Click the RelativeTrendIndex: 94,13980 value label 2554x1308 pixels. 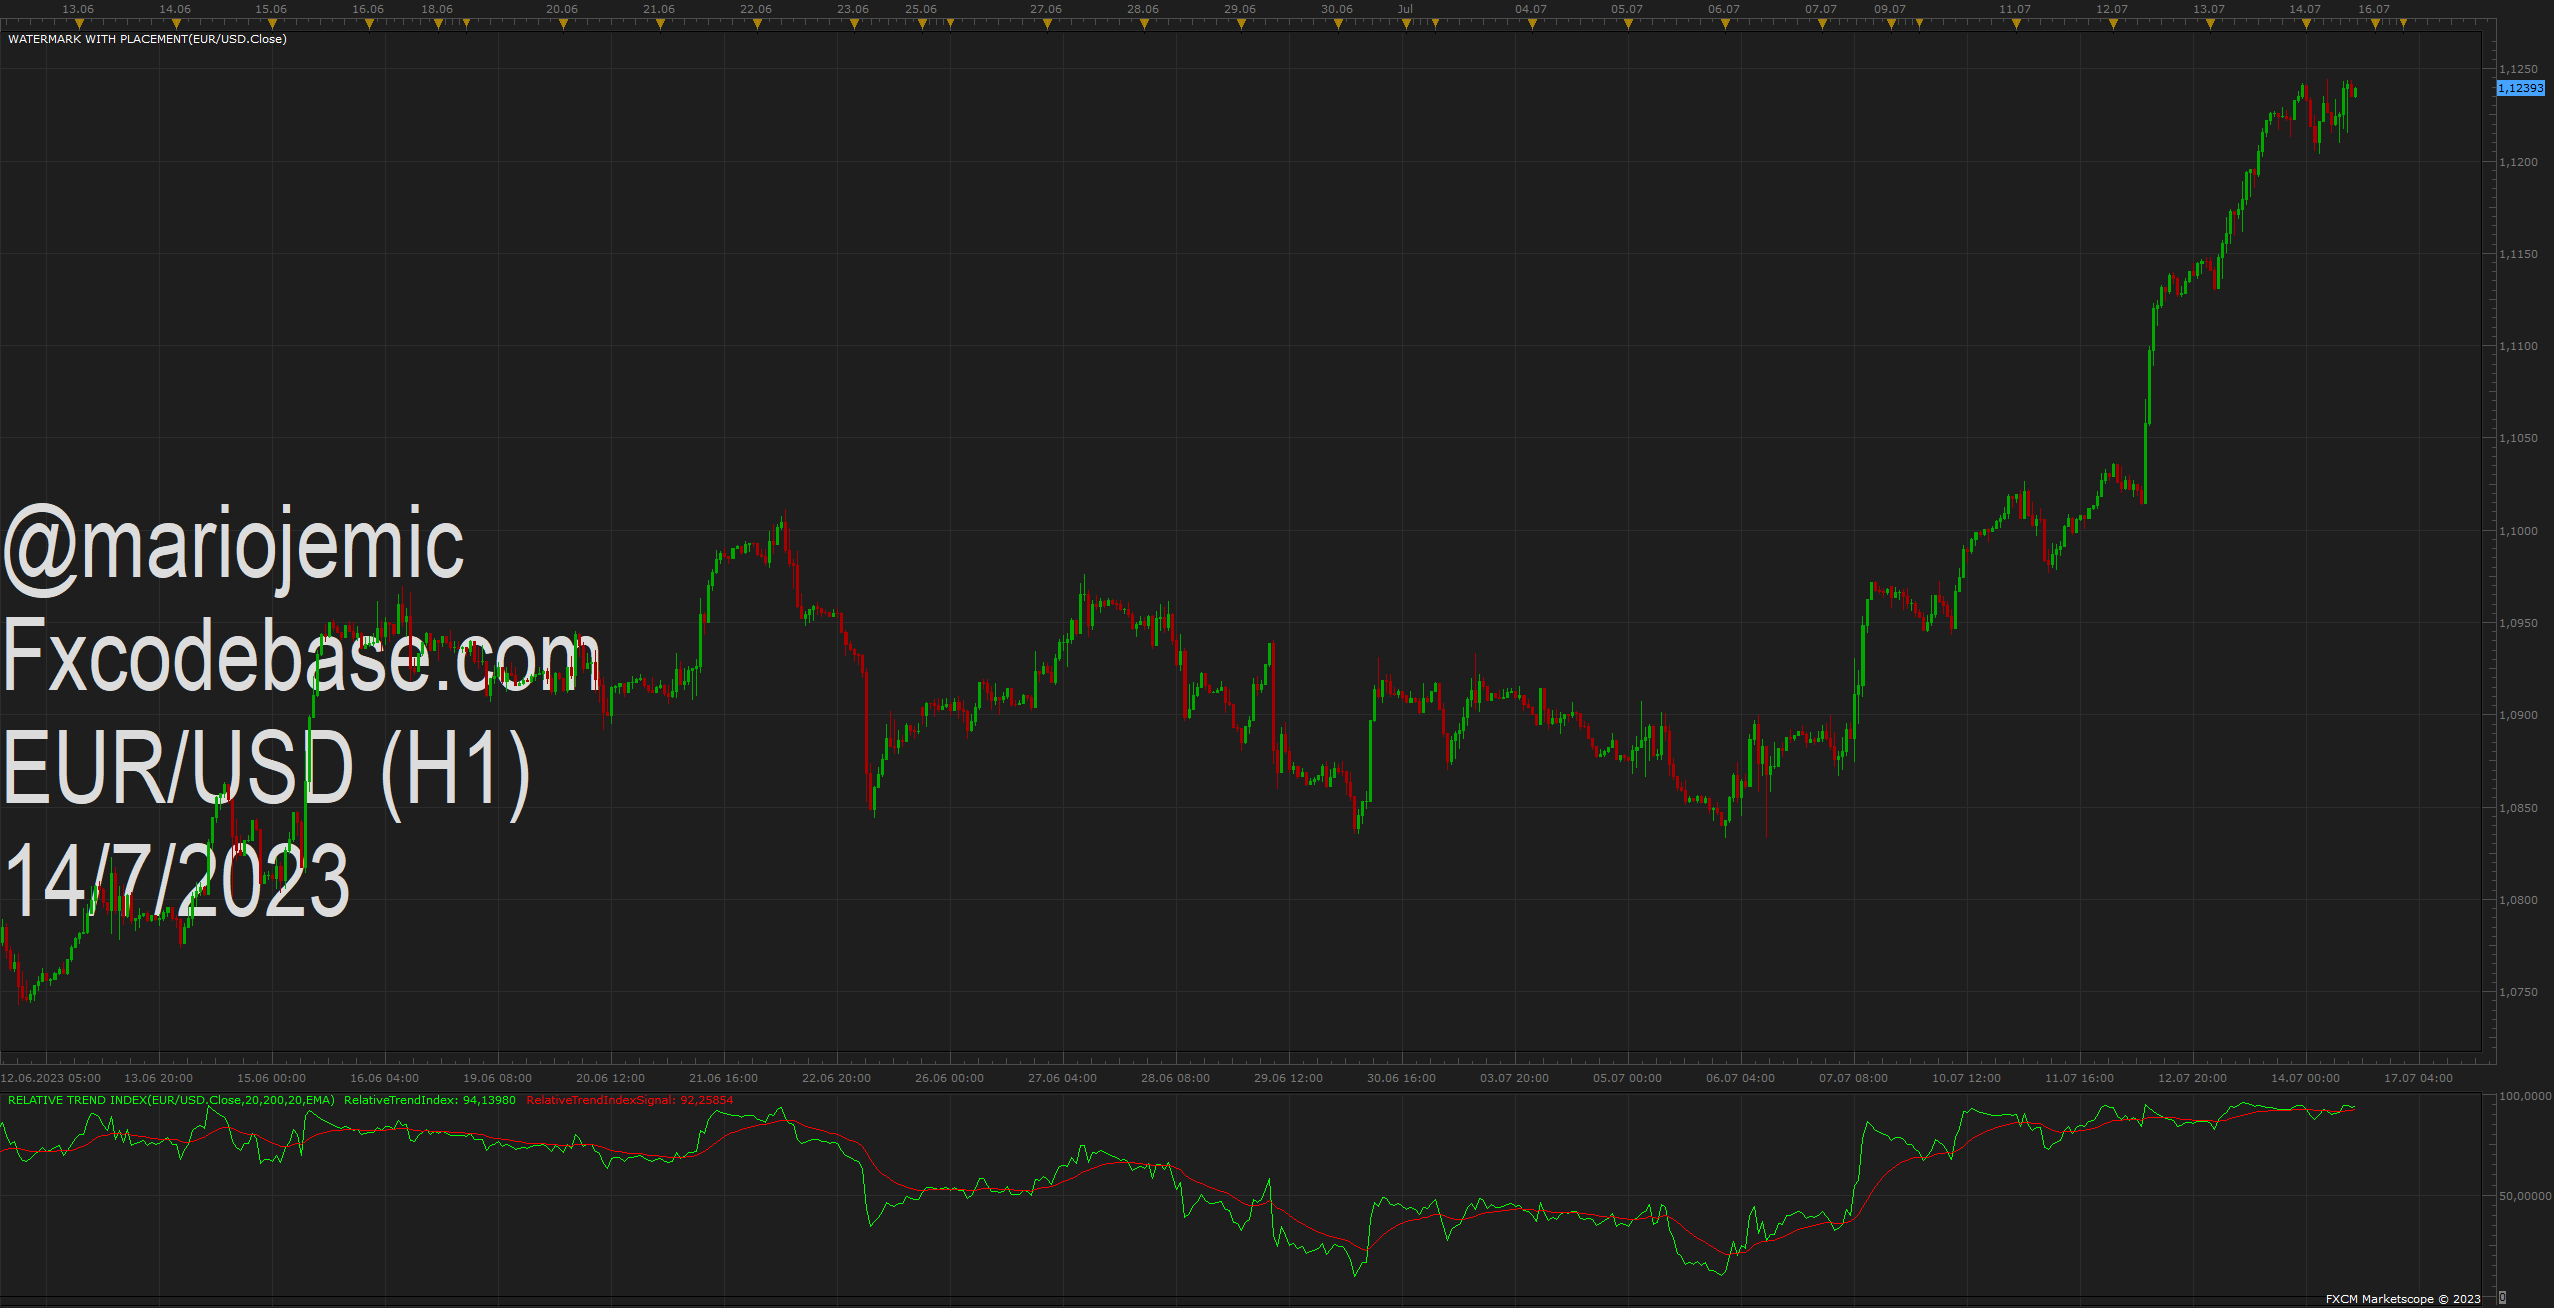pos(430,1100)
